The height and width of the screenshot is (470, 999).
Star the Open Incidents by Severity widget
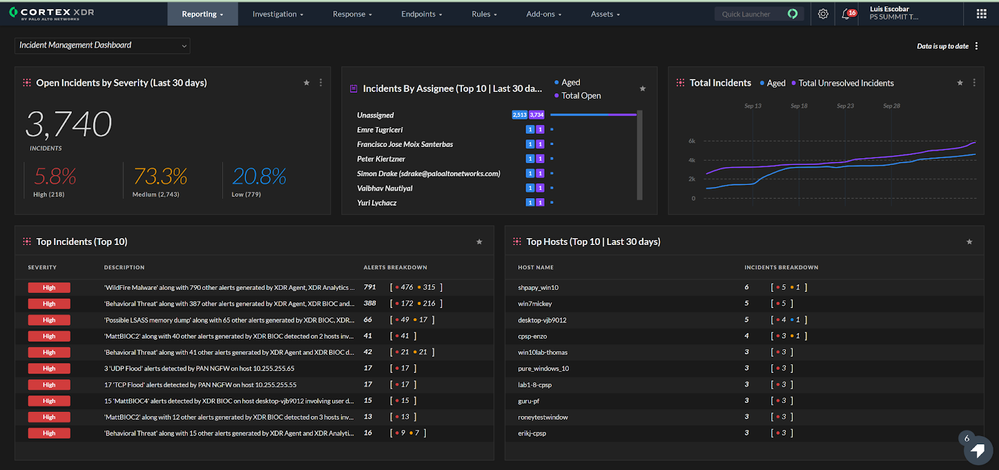[306, 83]
